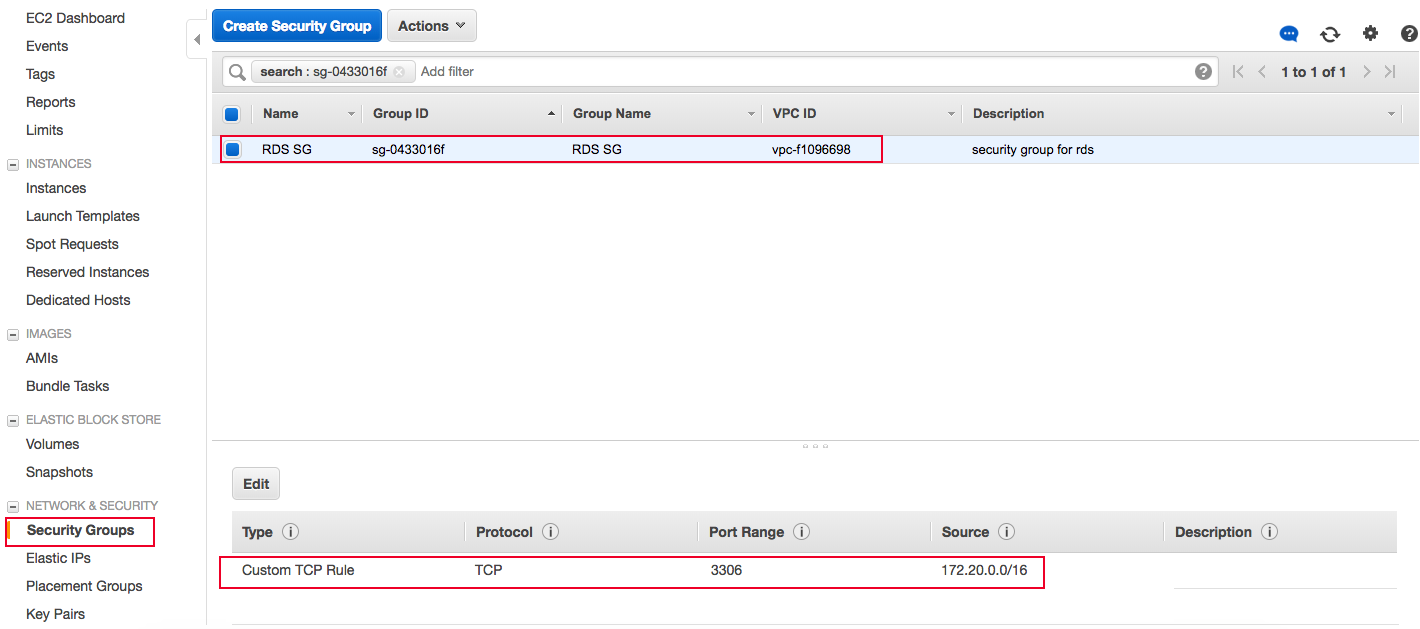Click the search magnifier icon

pos(236,71)
